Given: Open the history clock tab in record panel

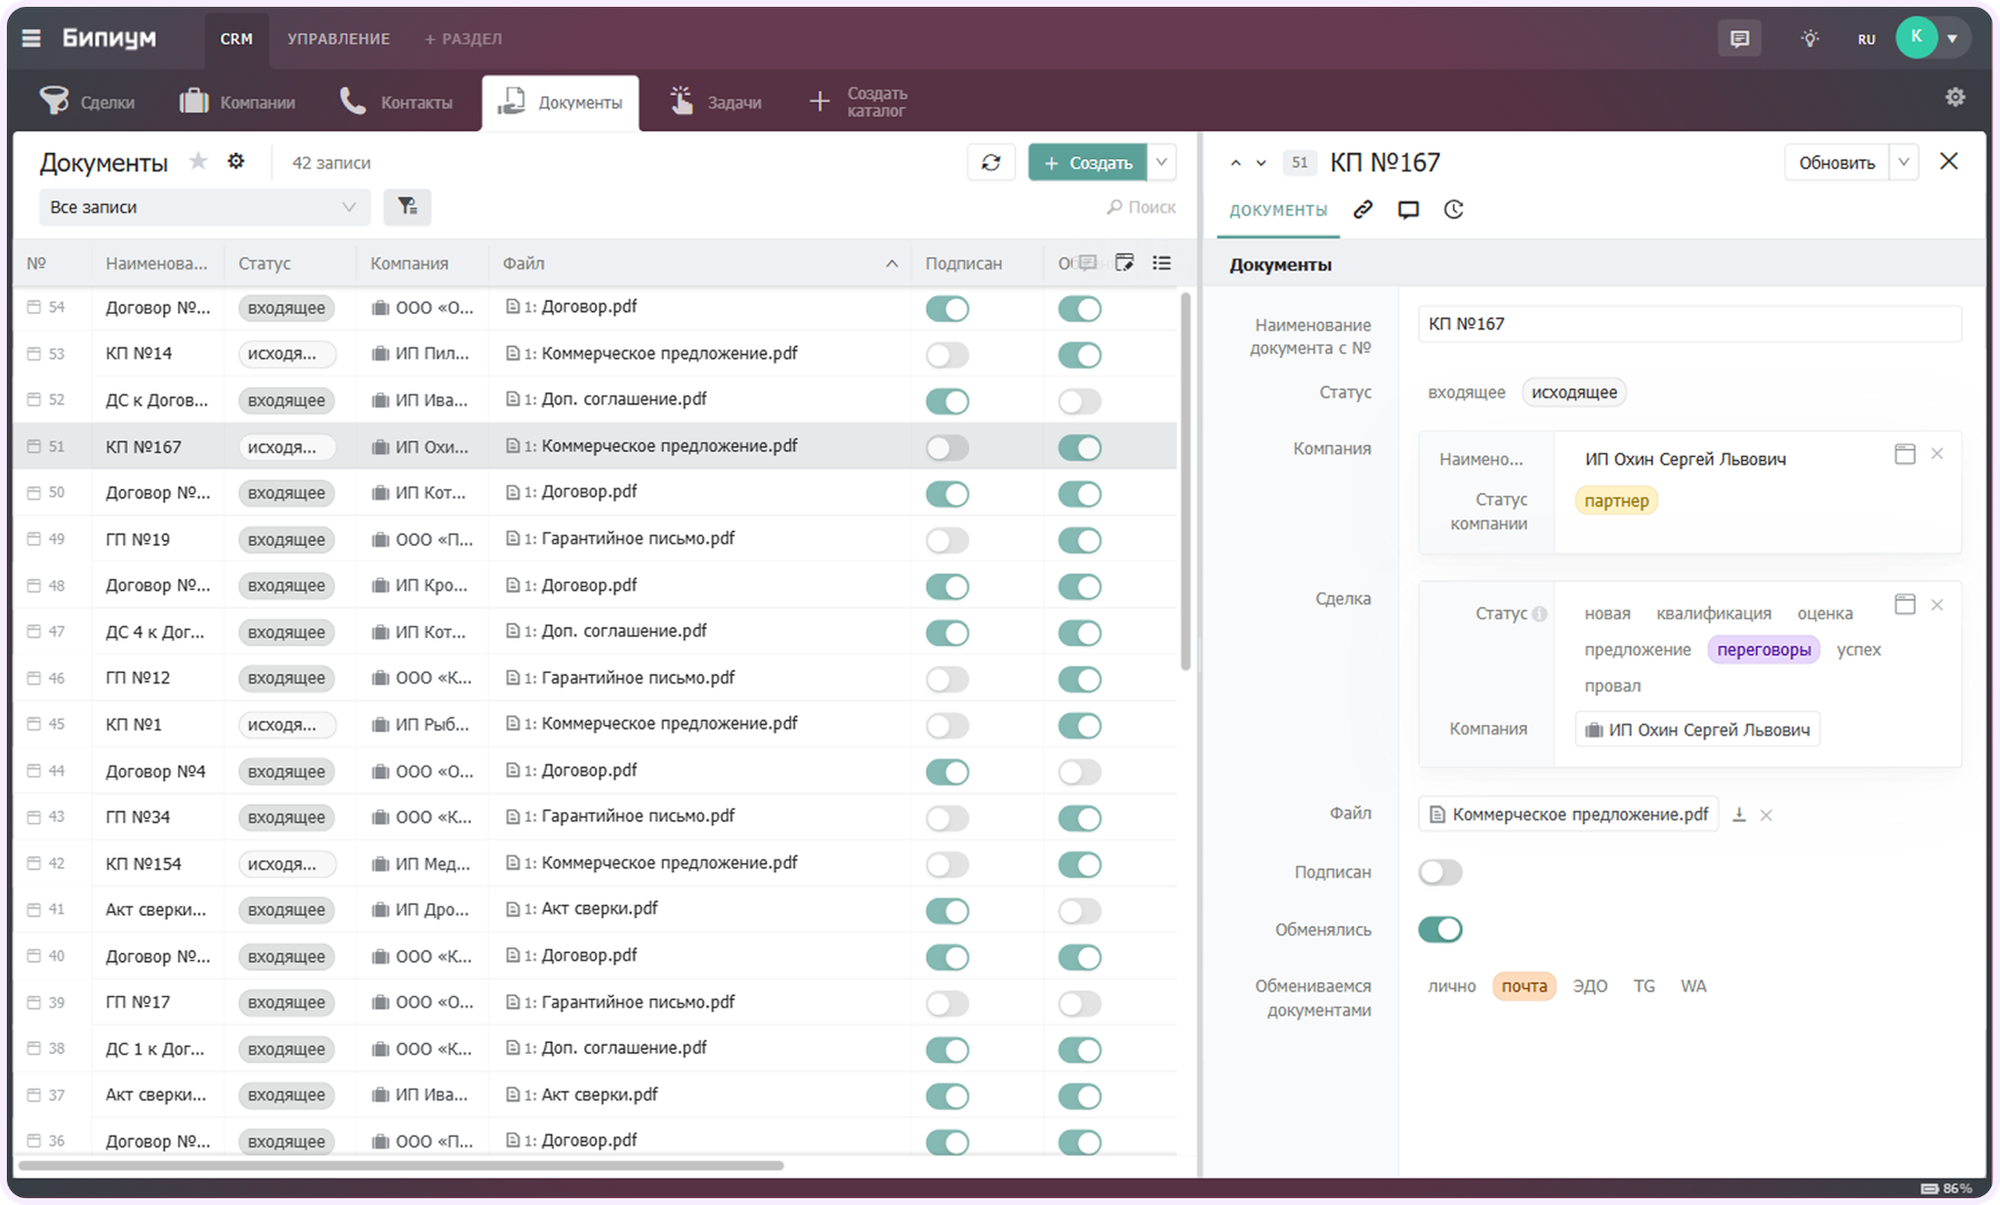Looking at the screenshot, I should [1454, 209].
